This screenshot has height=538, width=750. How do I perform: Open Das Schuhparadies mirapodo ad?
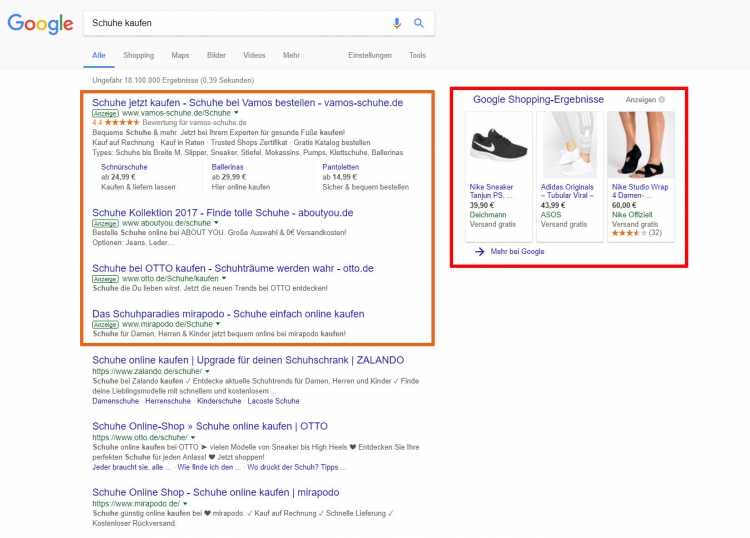tap(228, 314)
